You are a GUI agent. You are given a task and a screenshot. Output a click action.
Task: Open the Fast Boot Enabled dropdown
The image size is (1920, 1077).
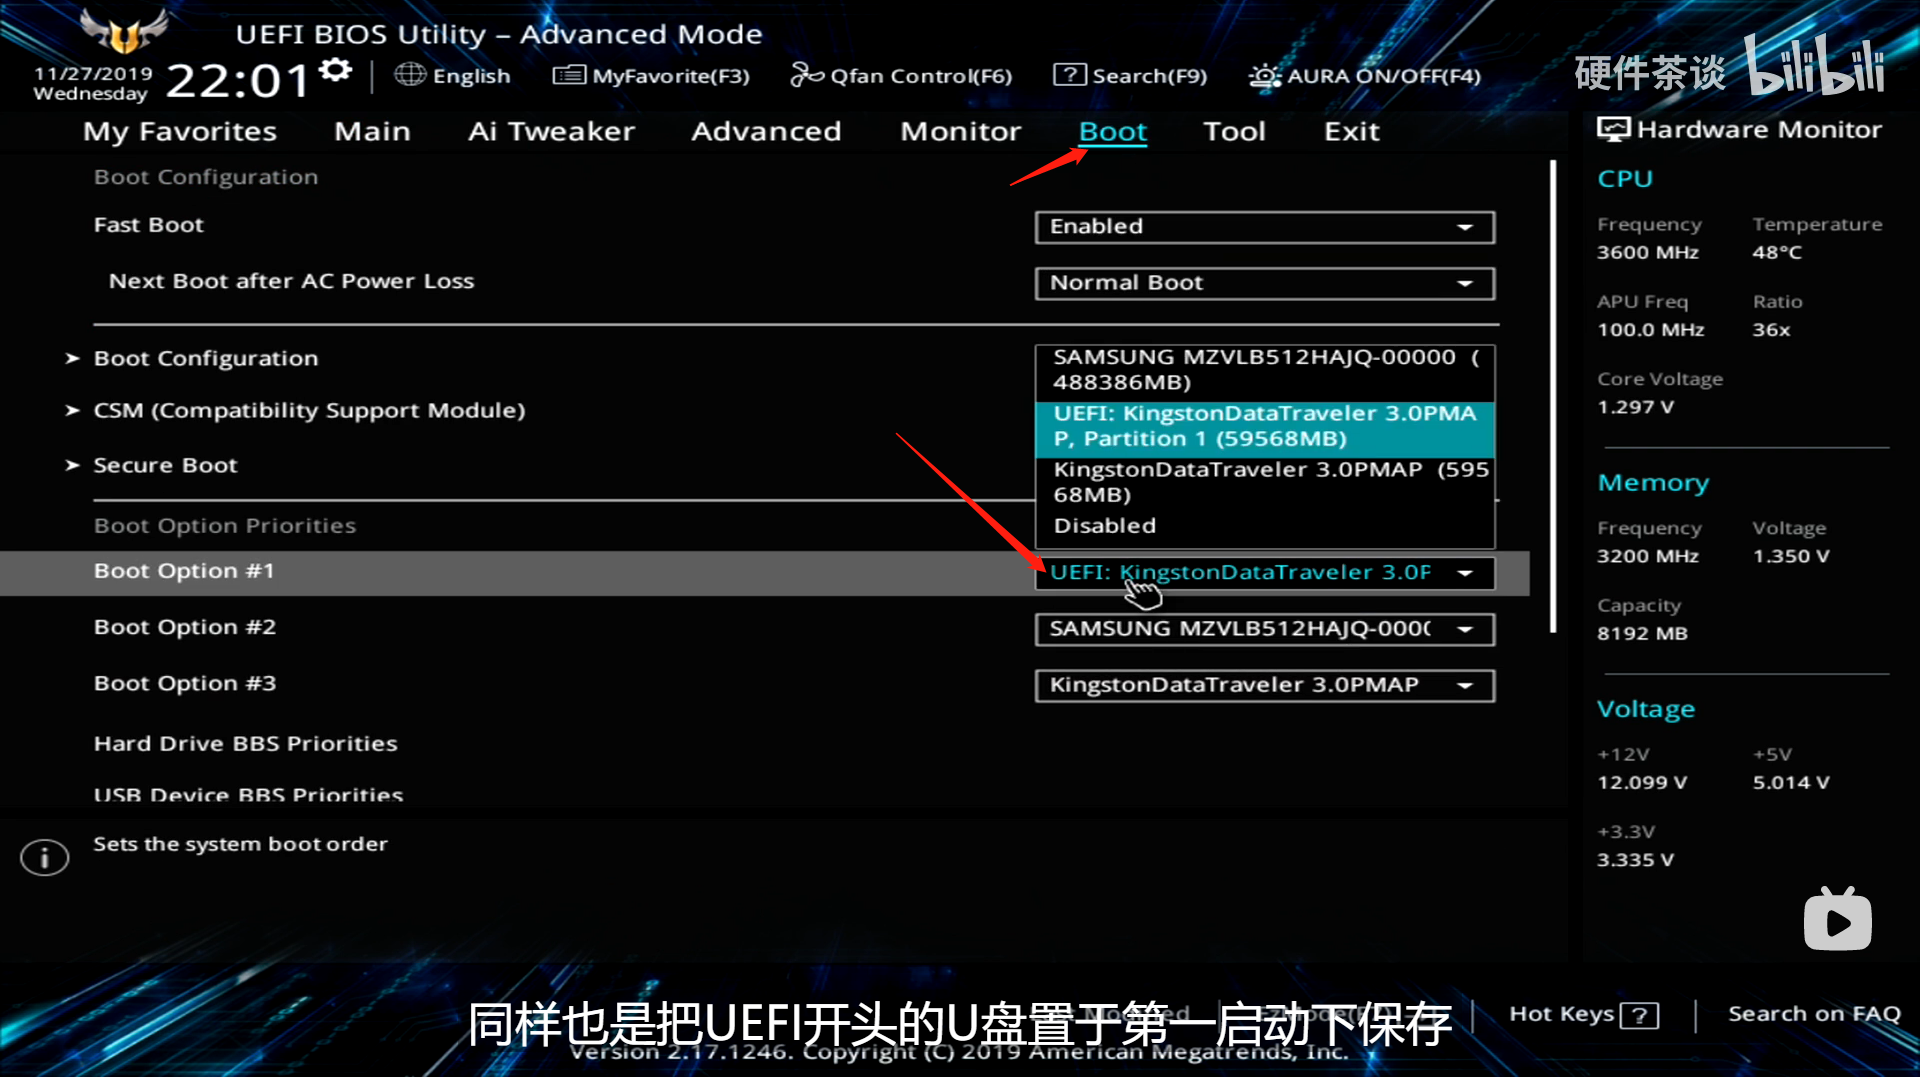pyautogui.click(x=1265, y=227)
